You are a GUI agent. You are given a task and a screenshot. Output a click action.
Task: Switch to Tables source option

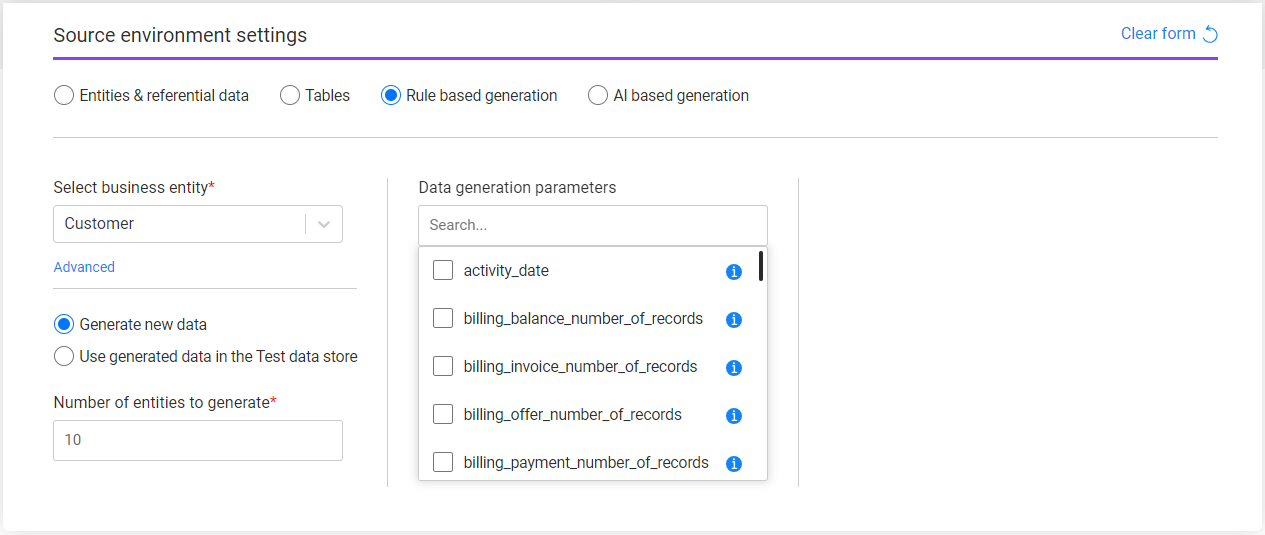point(290,96)
